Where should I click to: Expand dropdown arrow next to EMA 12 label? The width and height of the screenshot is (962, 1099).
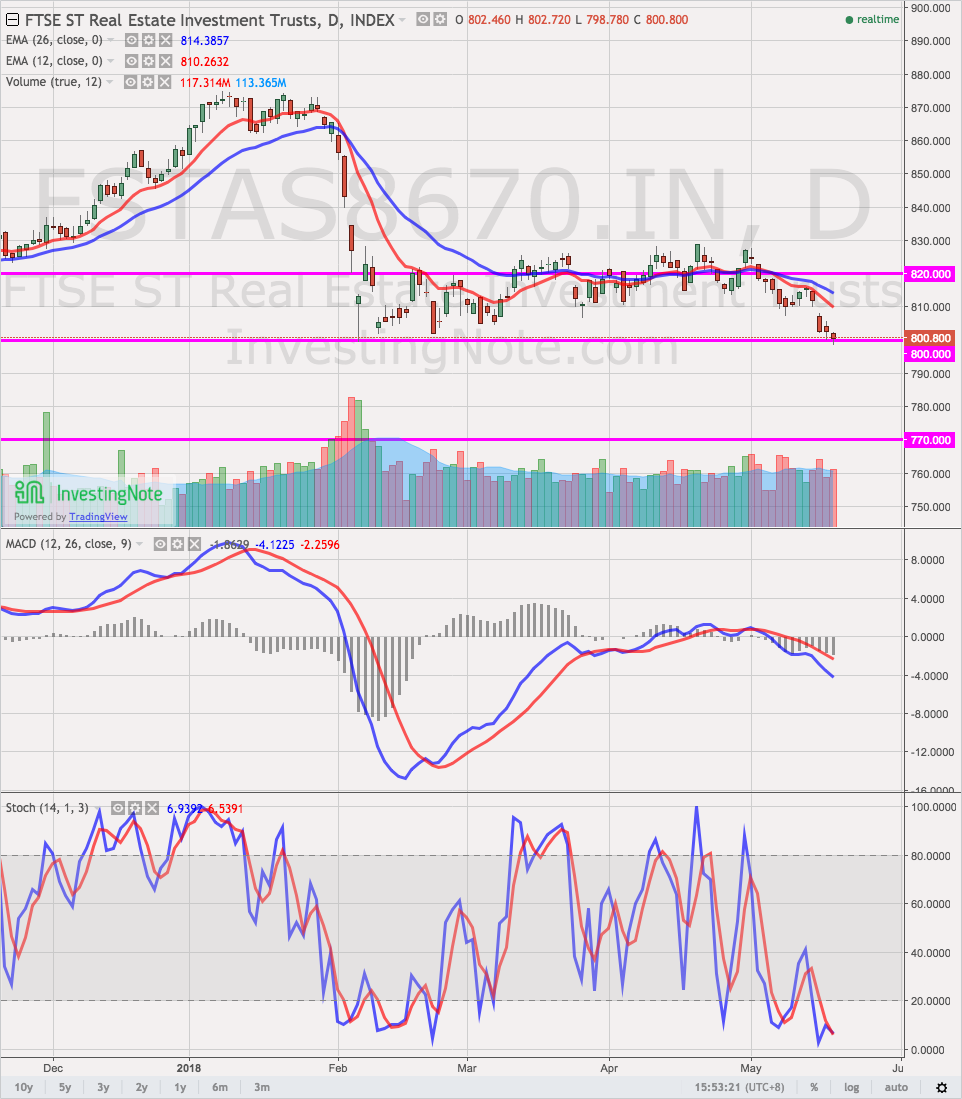click(112, 62)
